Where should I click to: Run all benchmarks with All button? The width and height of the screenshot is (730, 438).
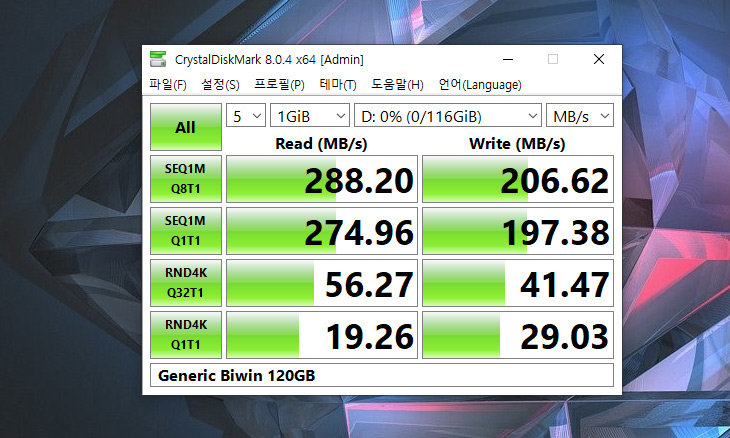click(x=186, y=127)
